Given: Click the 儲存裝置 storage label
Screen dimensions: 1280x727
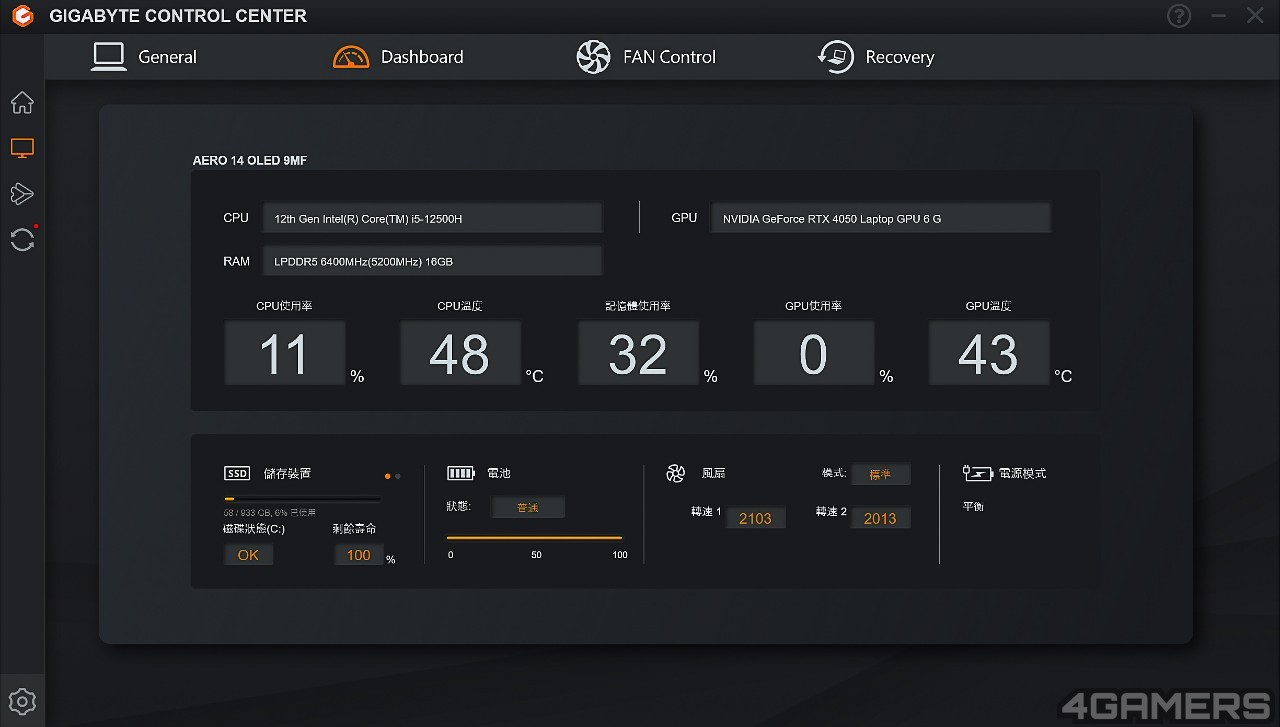Looking at the screenshot, I should pyautogui.click(x=287, y=473).
